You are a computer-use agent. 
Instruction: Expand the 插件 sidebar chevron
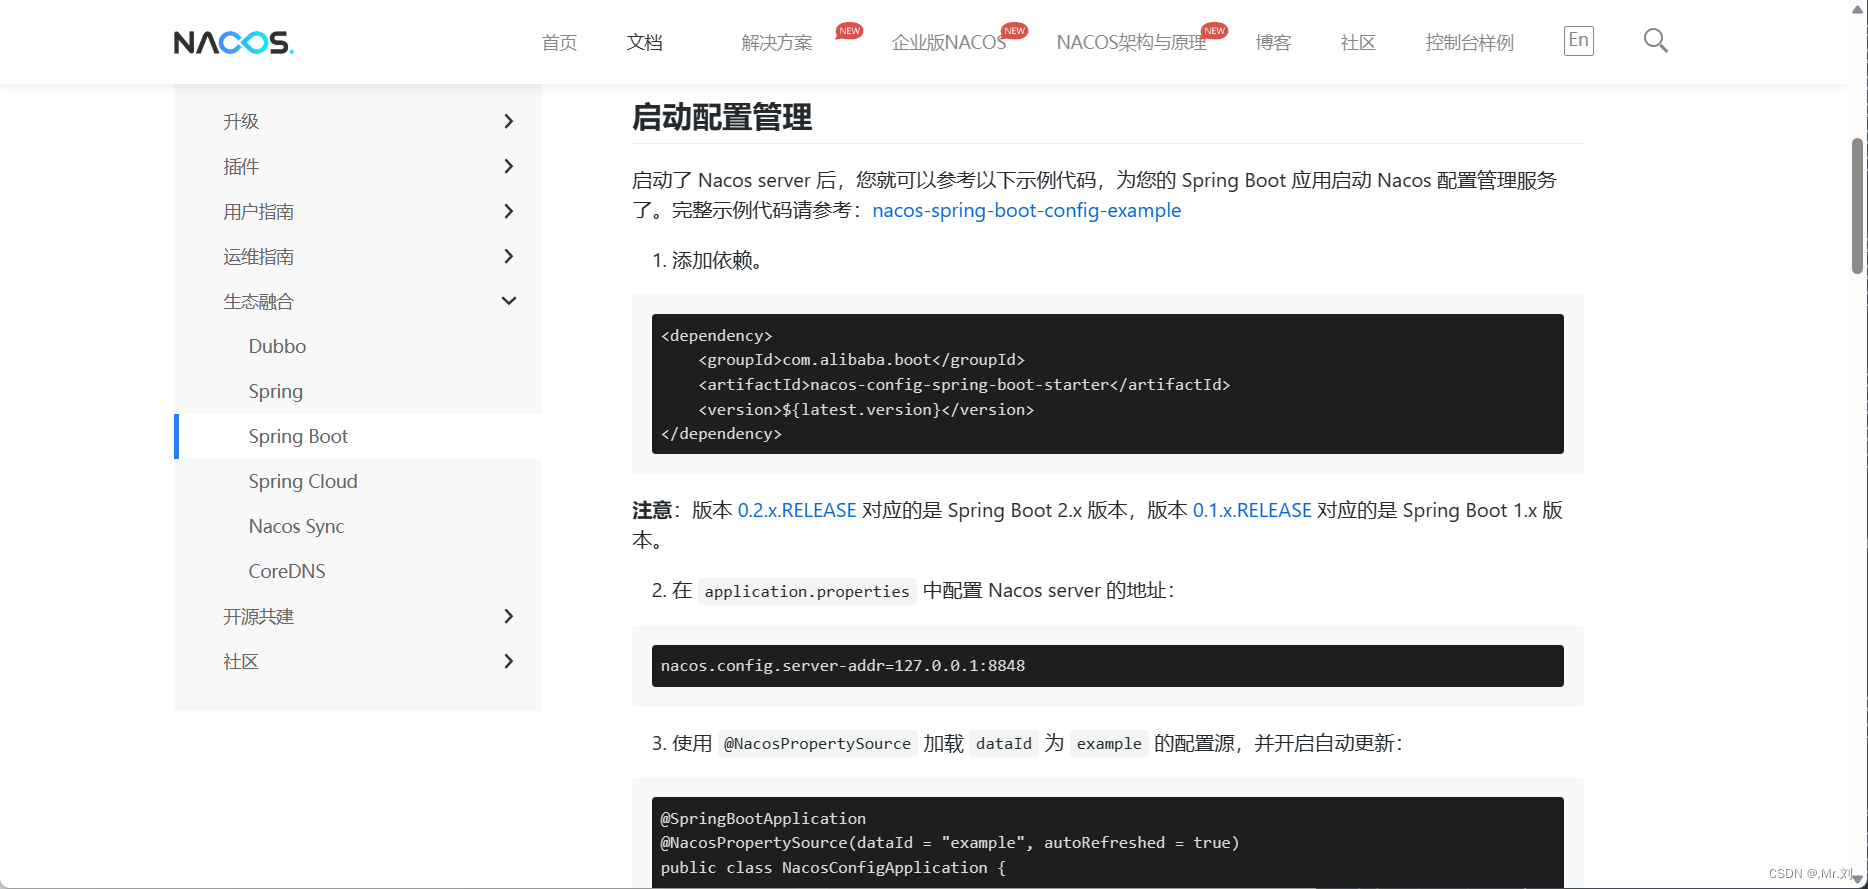(x=508, y=166)
